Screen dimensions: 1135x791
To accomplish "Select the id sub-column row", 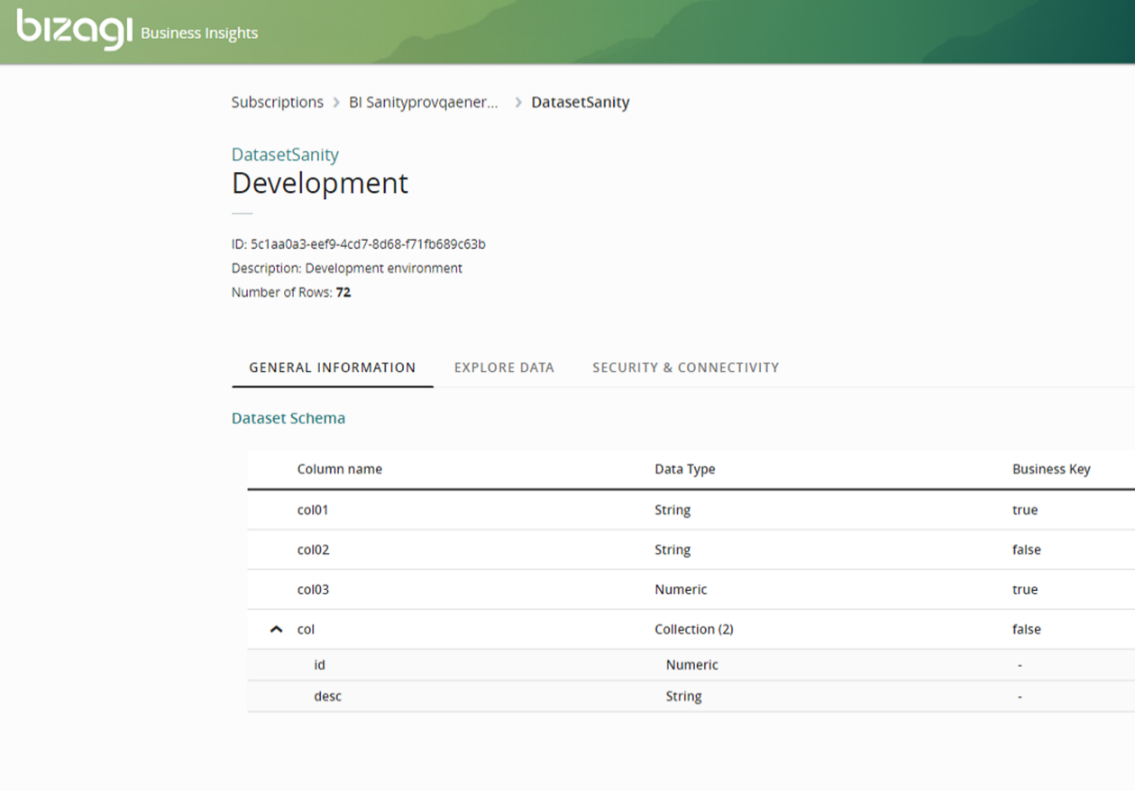I will [691, 664].
